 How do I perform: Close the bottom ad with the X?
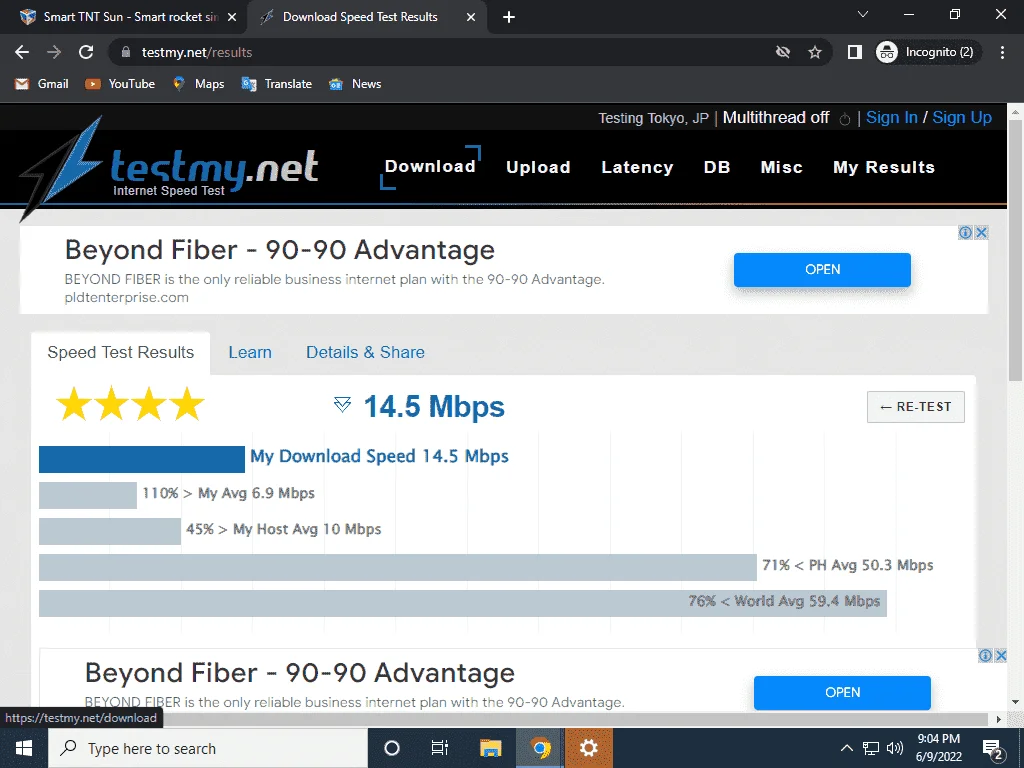coord(1000,656)
